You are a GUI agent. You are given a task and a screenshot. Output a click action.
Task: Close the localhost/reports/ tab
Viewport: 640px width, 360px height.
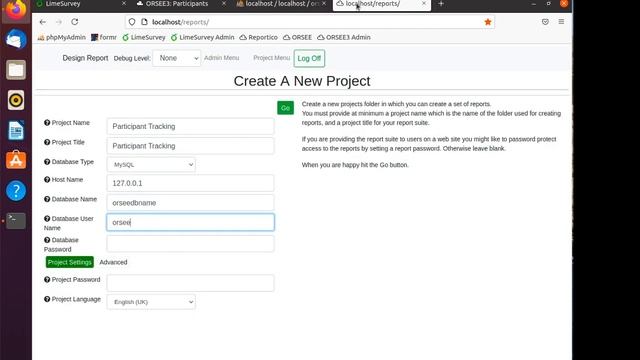[x=424, y=4]
